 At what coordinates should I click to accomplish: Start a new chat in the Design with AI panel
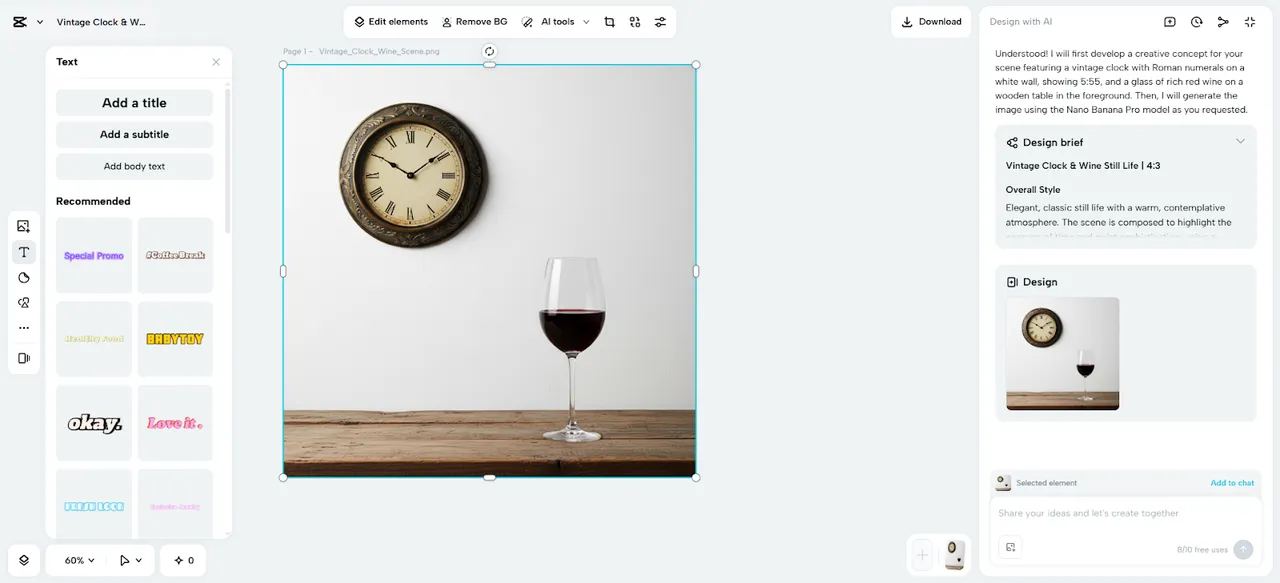click(1170, 22)
